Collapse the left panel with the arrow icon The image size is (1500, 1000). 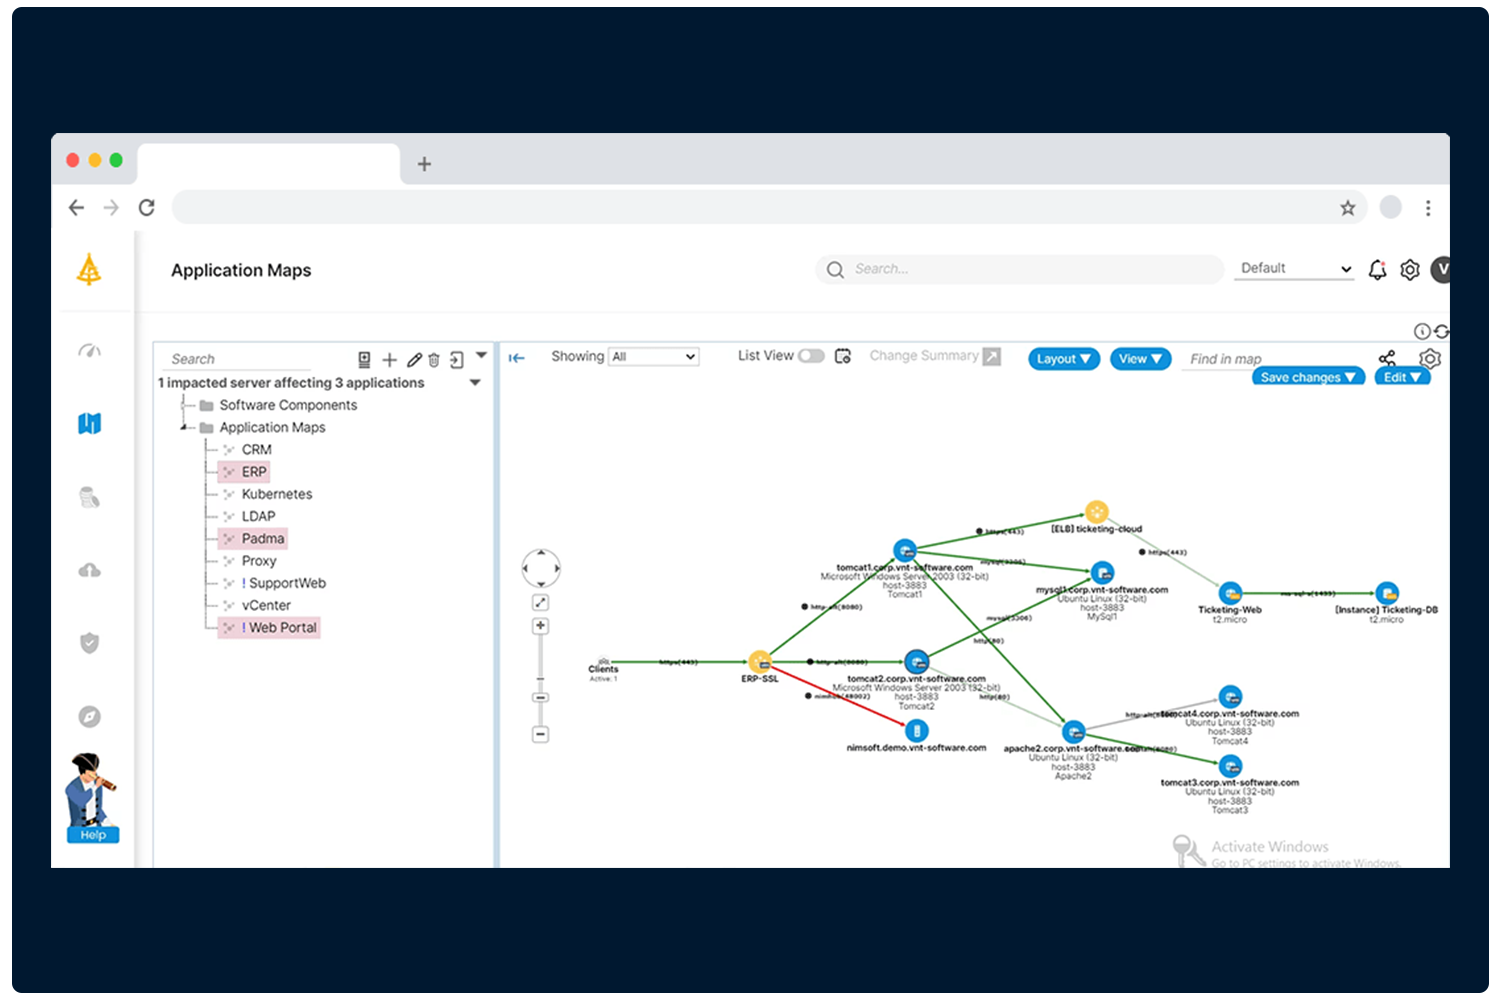517,358
